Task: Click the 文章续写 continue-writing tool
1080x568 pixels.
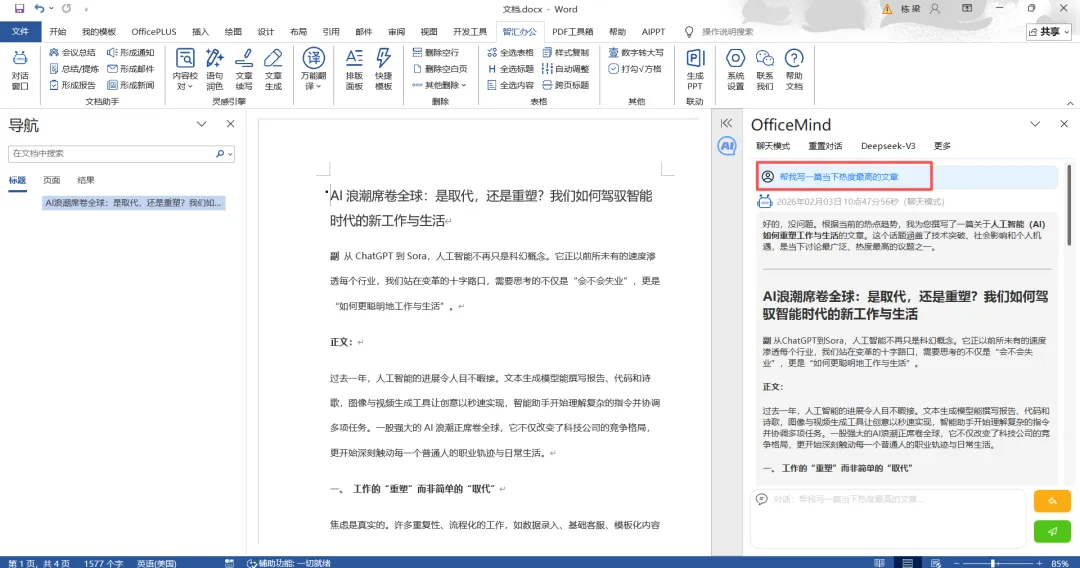Action: (x=244, y=70)
